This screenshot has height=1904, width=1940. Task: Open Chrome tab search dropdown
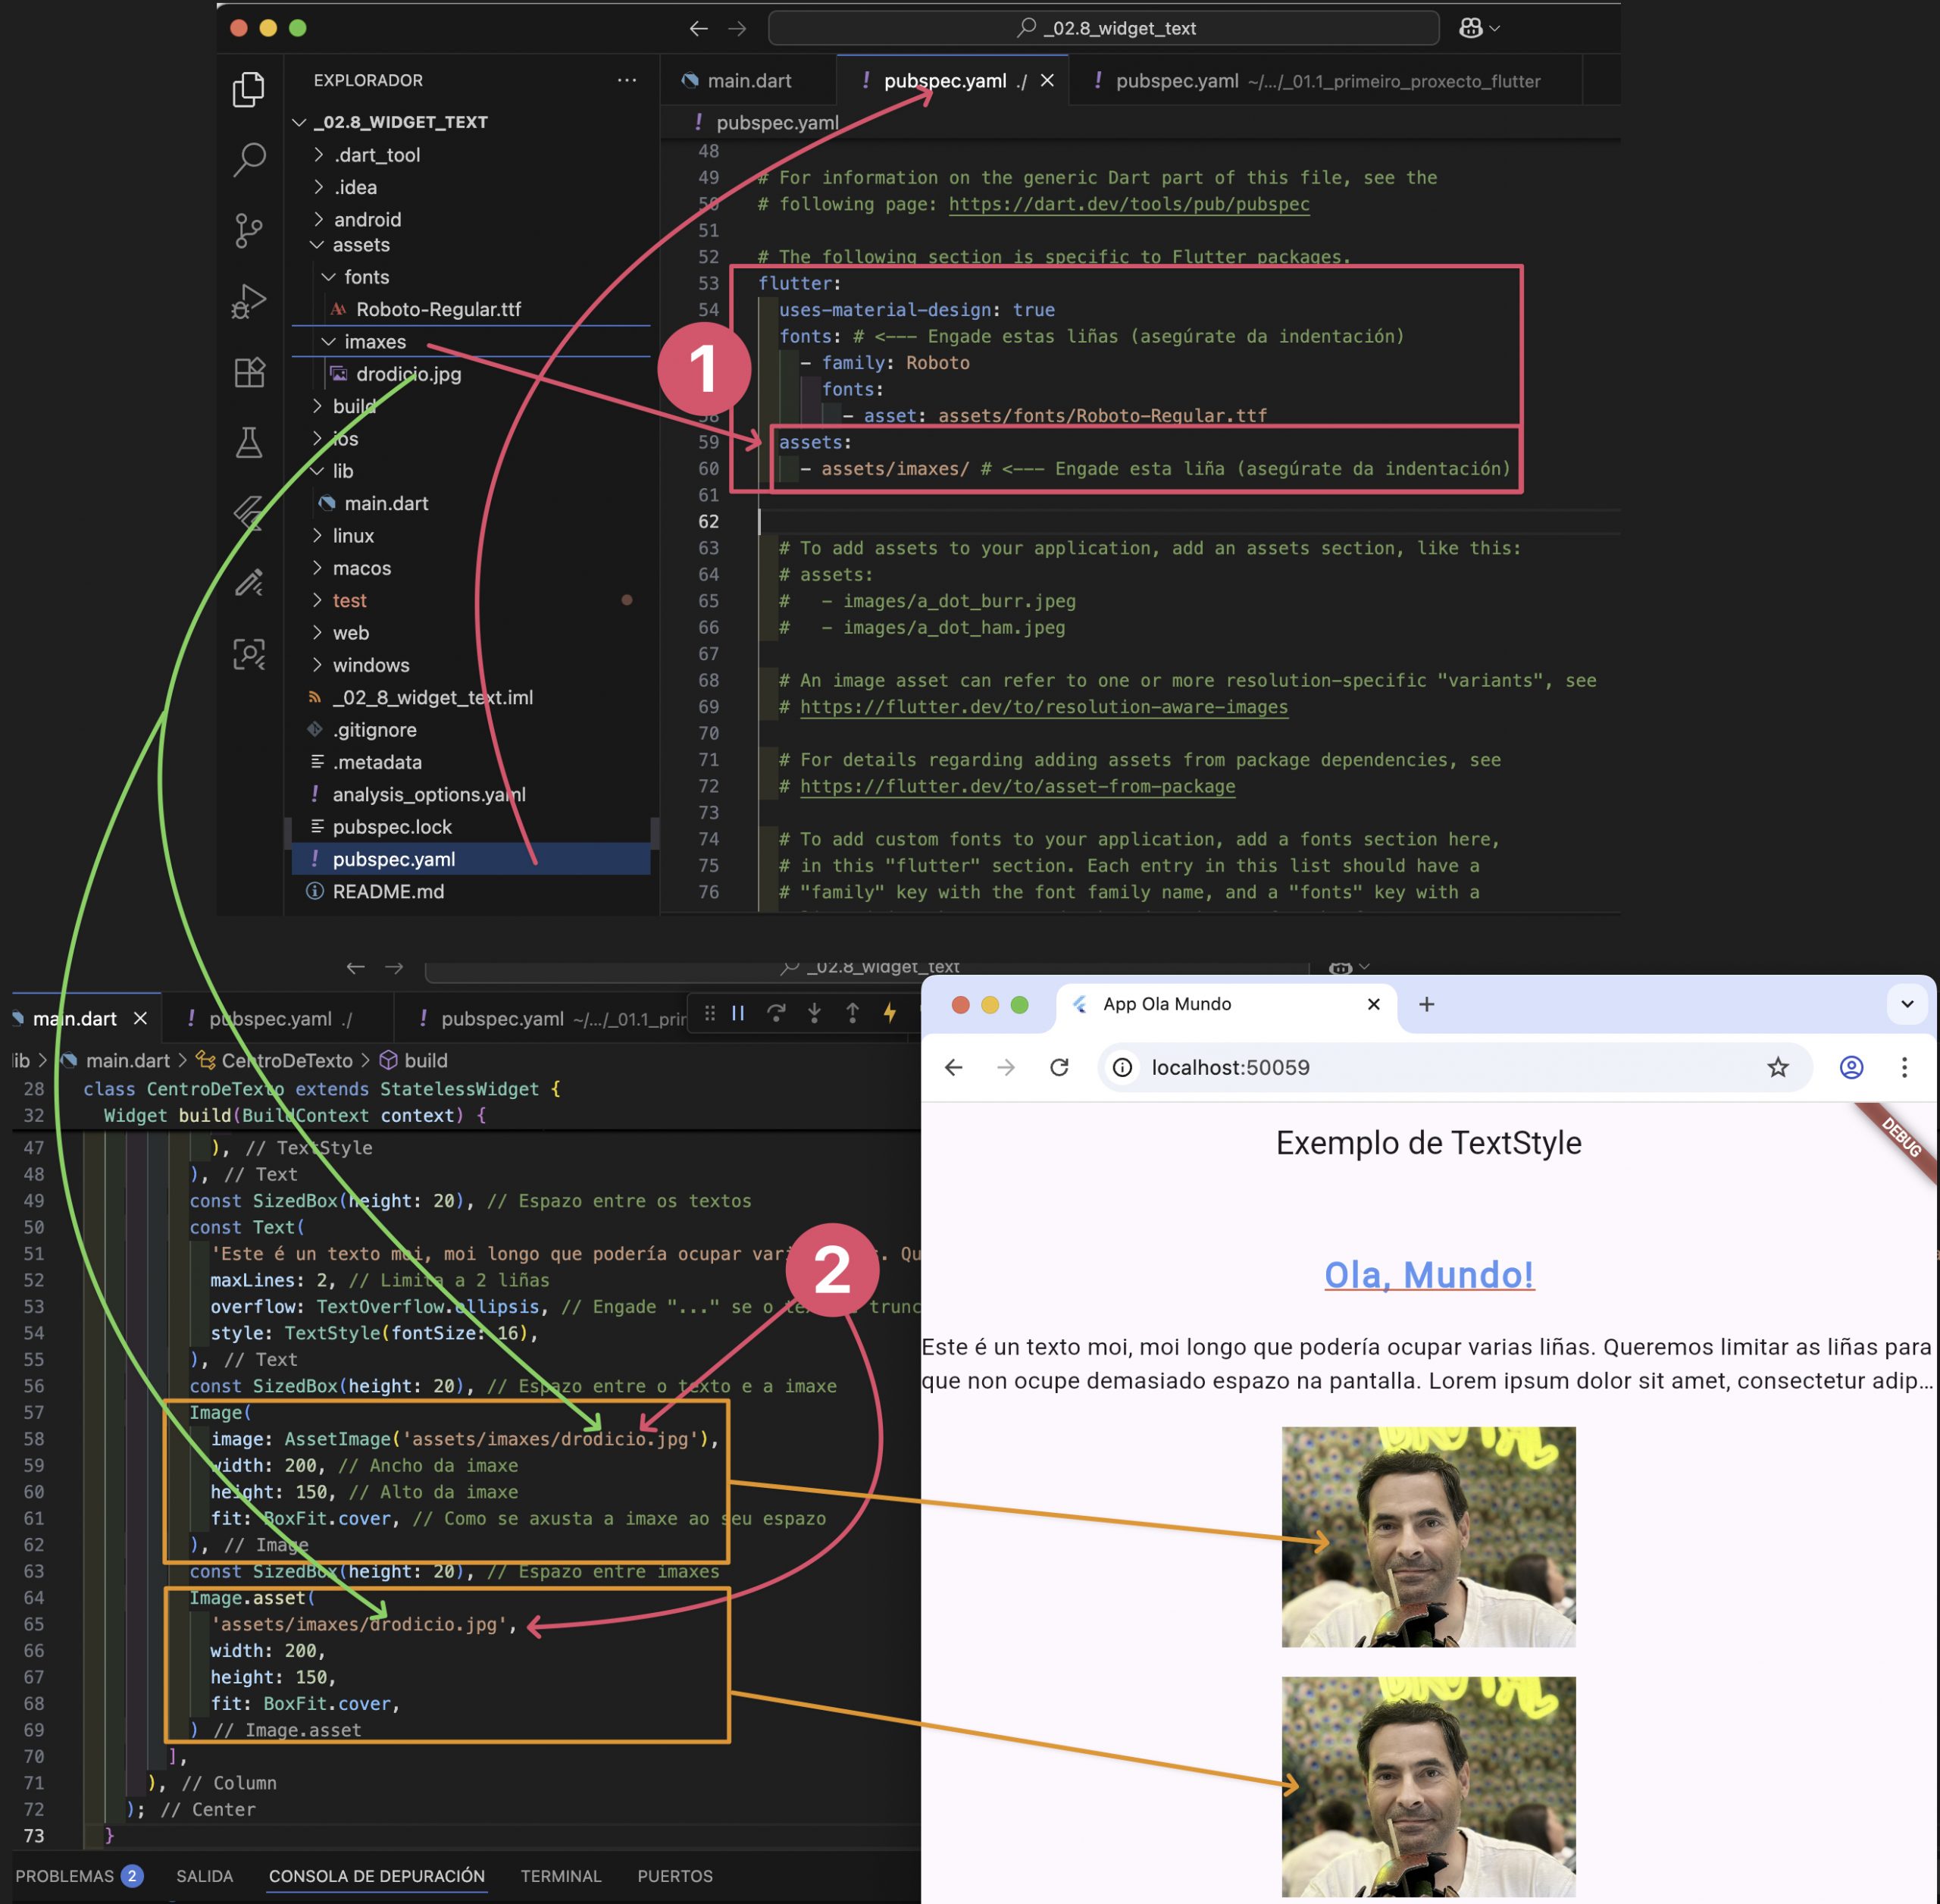coord(1906,1004)
